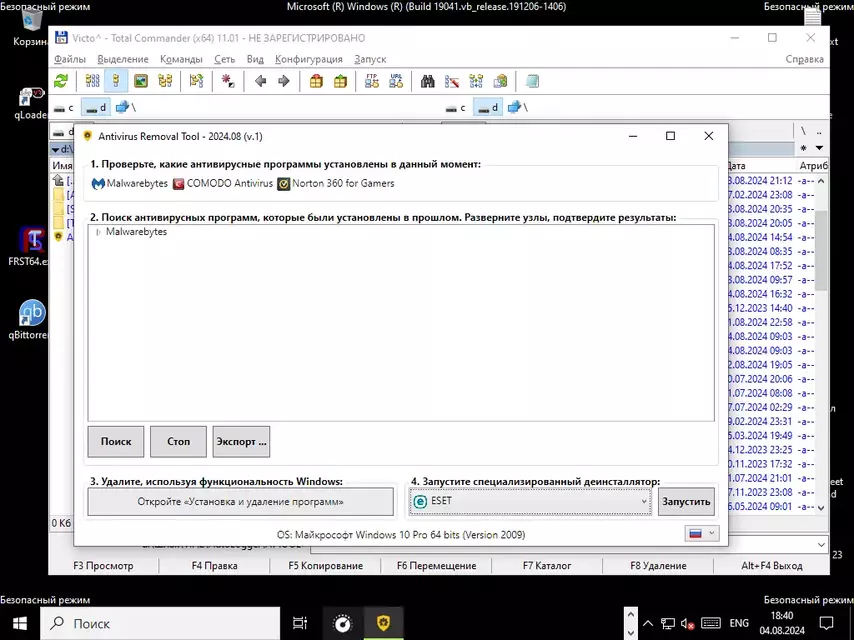Click COMODO Antivirus in installed list
Viewport: 854px width, 640px height.
coord(223,184)
